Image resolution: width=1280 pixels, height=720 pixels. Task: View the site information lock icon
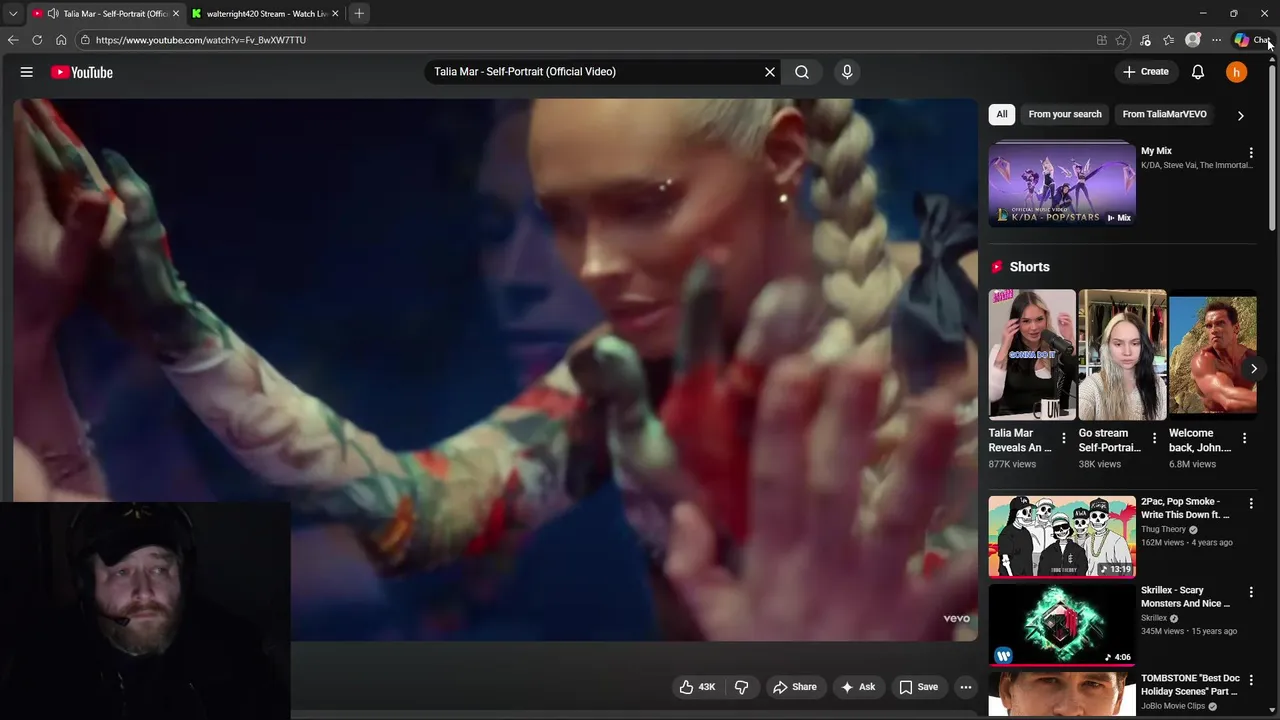point(86,40)
